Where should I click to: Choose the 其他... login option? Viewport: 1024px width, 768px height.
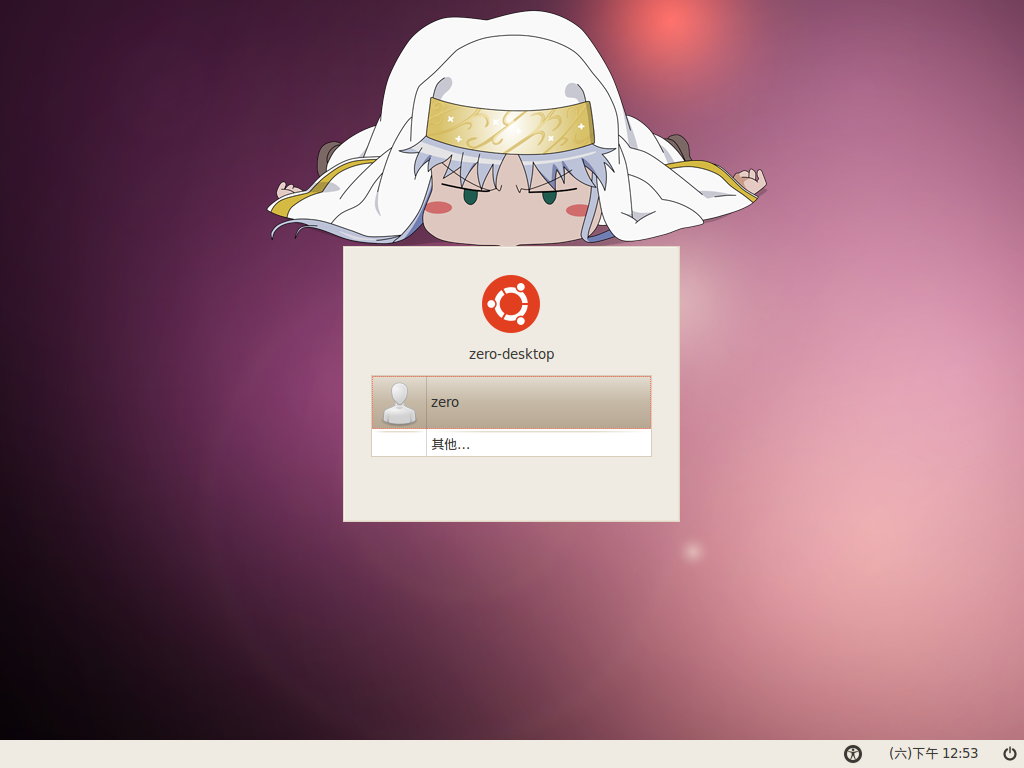tap(511, 443)
